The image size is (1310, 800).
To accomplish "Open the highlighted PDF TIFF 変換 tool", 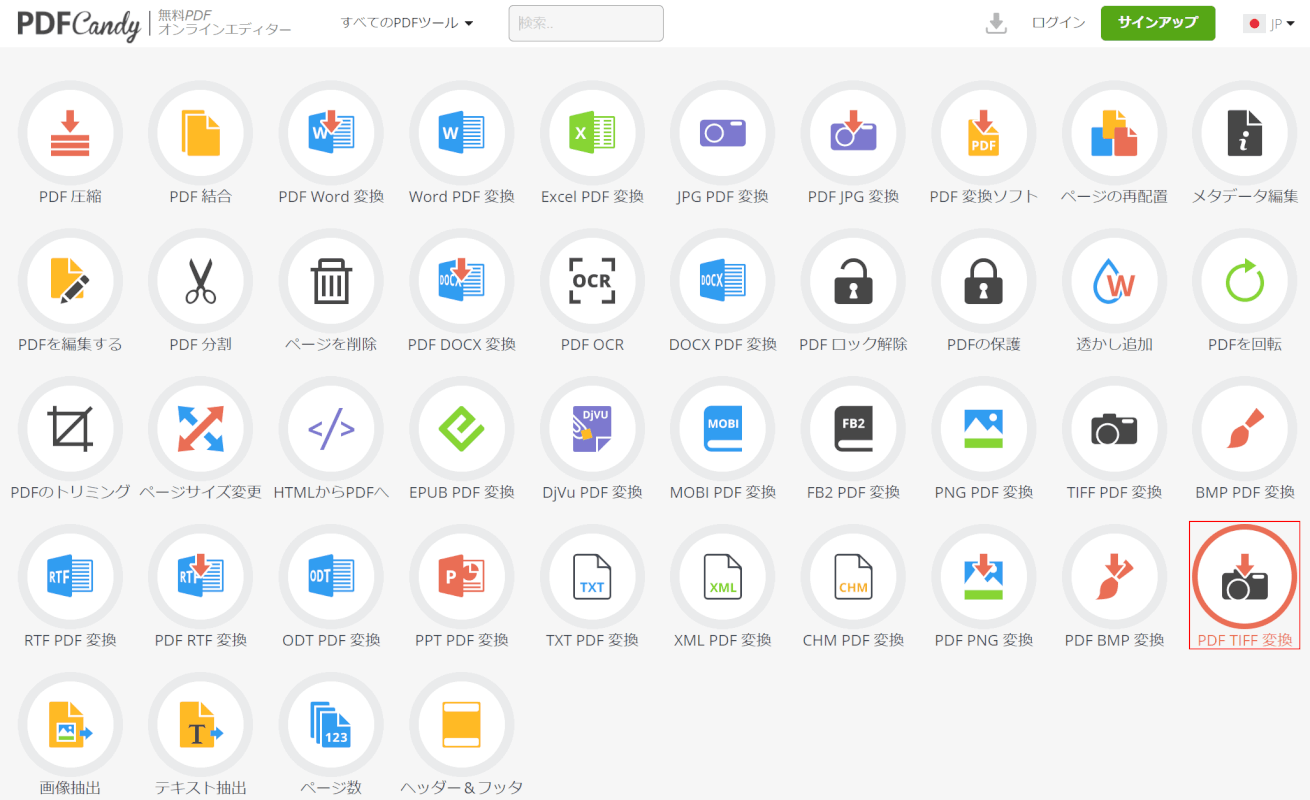I will pyautogui.click(x=1244, y=577).
